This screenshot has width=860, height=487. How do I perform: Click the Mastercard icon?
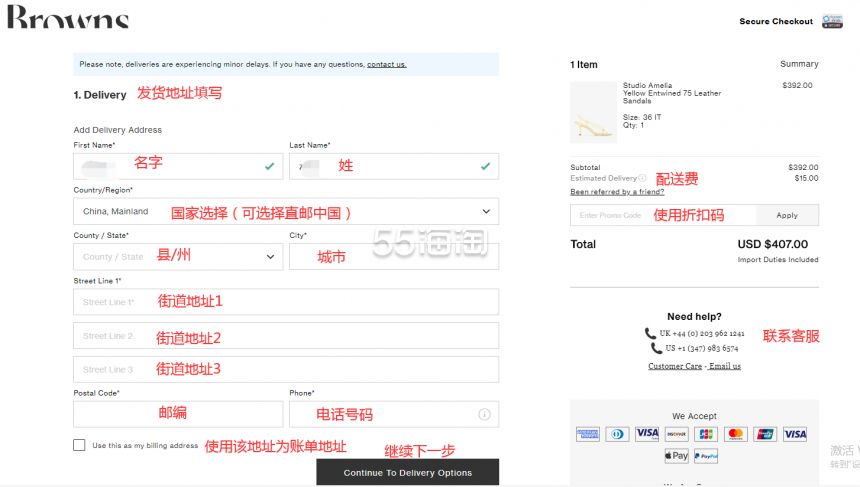pyautogui.click(x=735, y=434)
